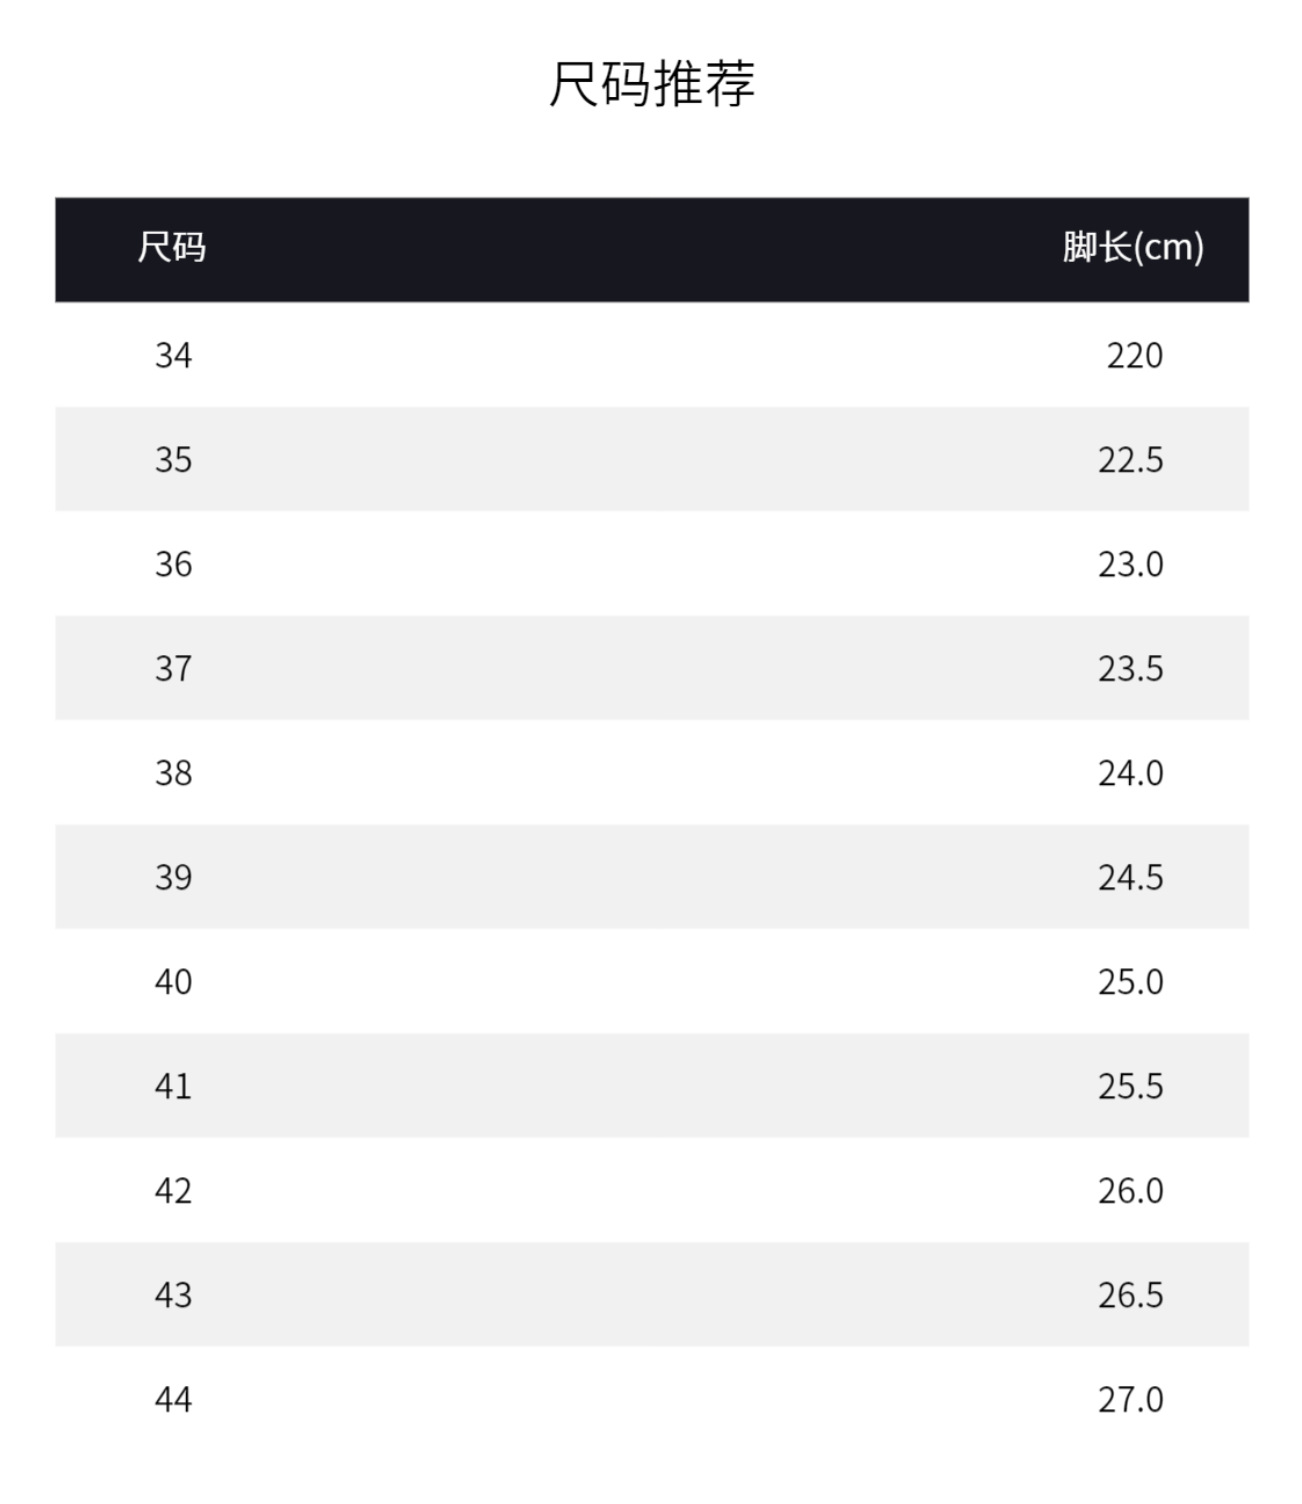Choose size 37 in size column
This screenshot has width=1302, height=1504.
click(173, 668)
